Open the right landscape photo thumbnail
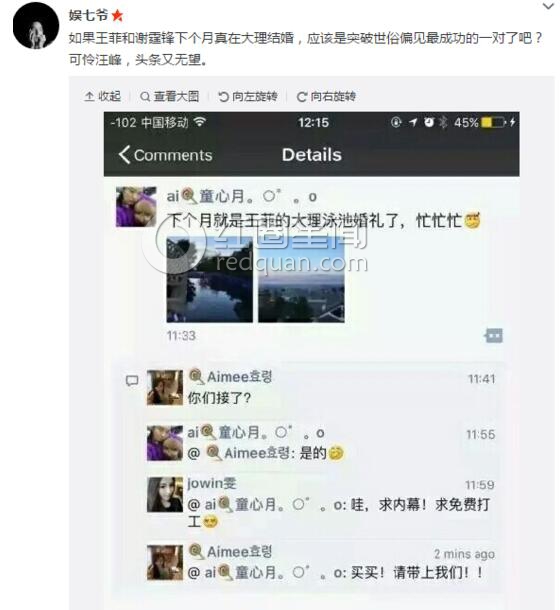This screenshot has height=610, width=560. click(301, 280)
